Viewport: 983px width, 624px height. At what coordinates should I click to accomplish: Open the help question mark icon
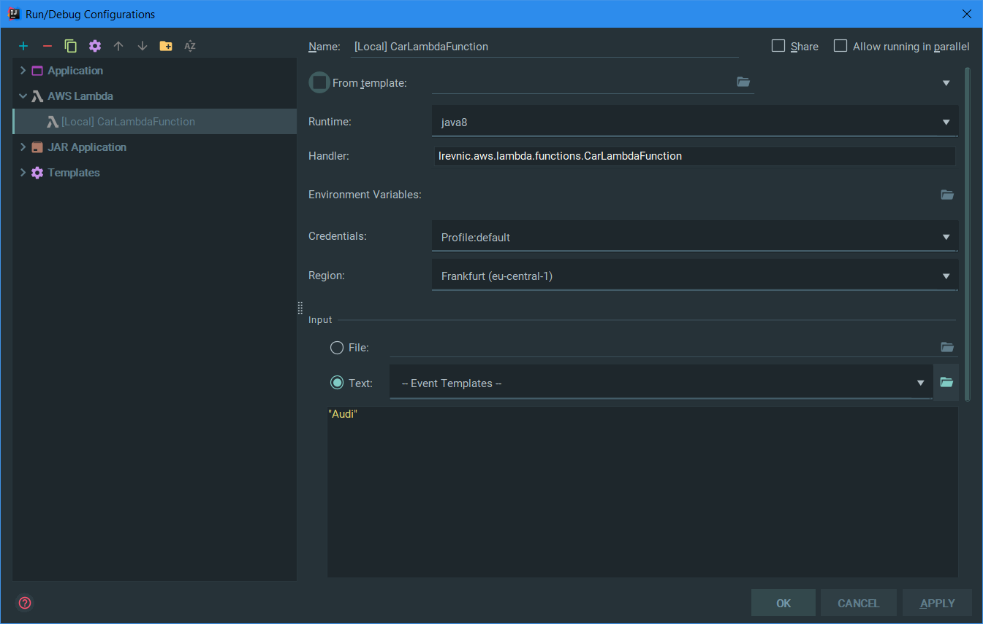(x=25, y=603)
